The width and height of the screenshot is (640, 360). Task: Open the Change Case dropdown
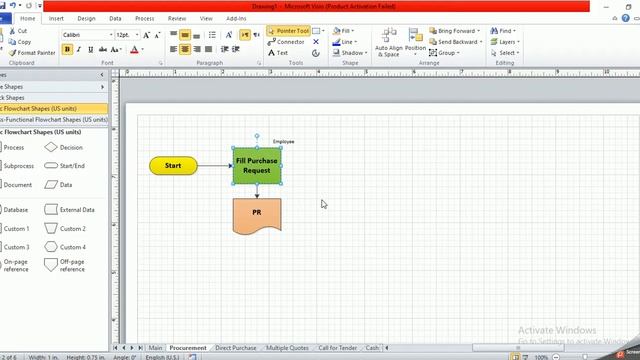pyautogui.click(x=116, y=49)
